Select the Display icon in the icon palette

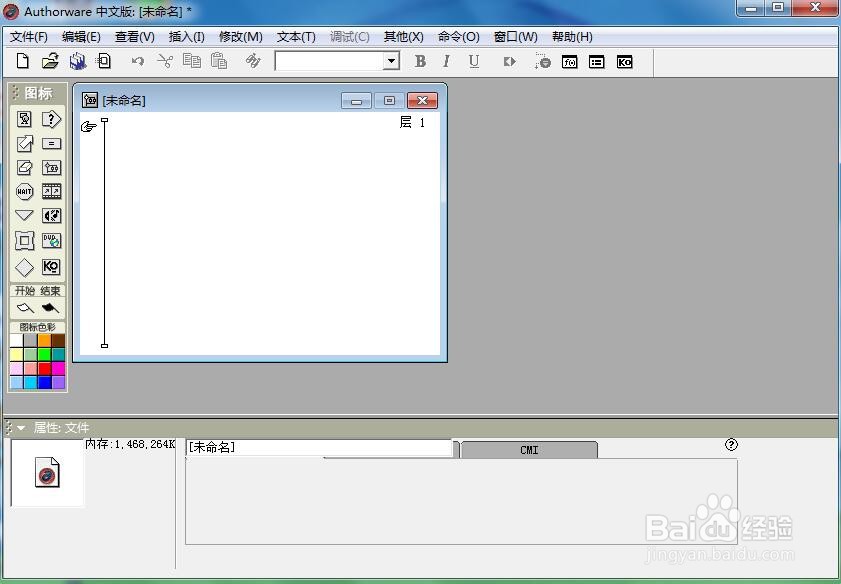(x=24, y=119)
